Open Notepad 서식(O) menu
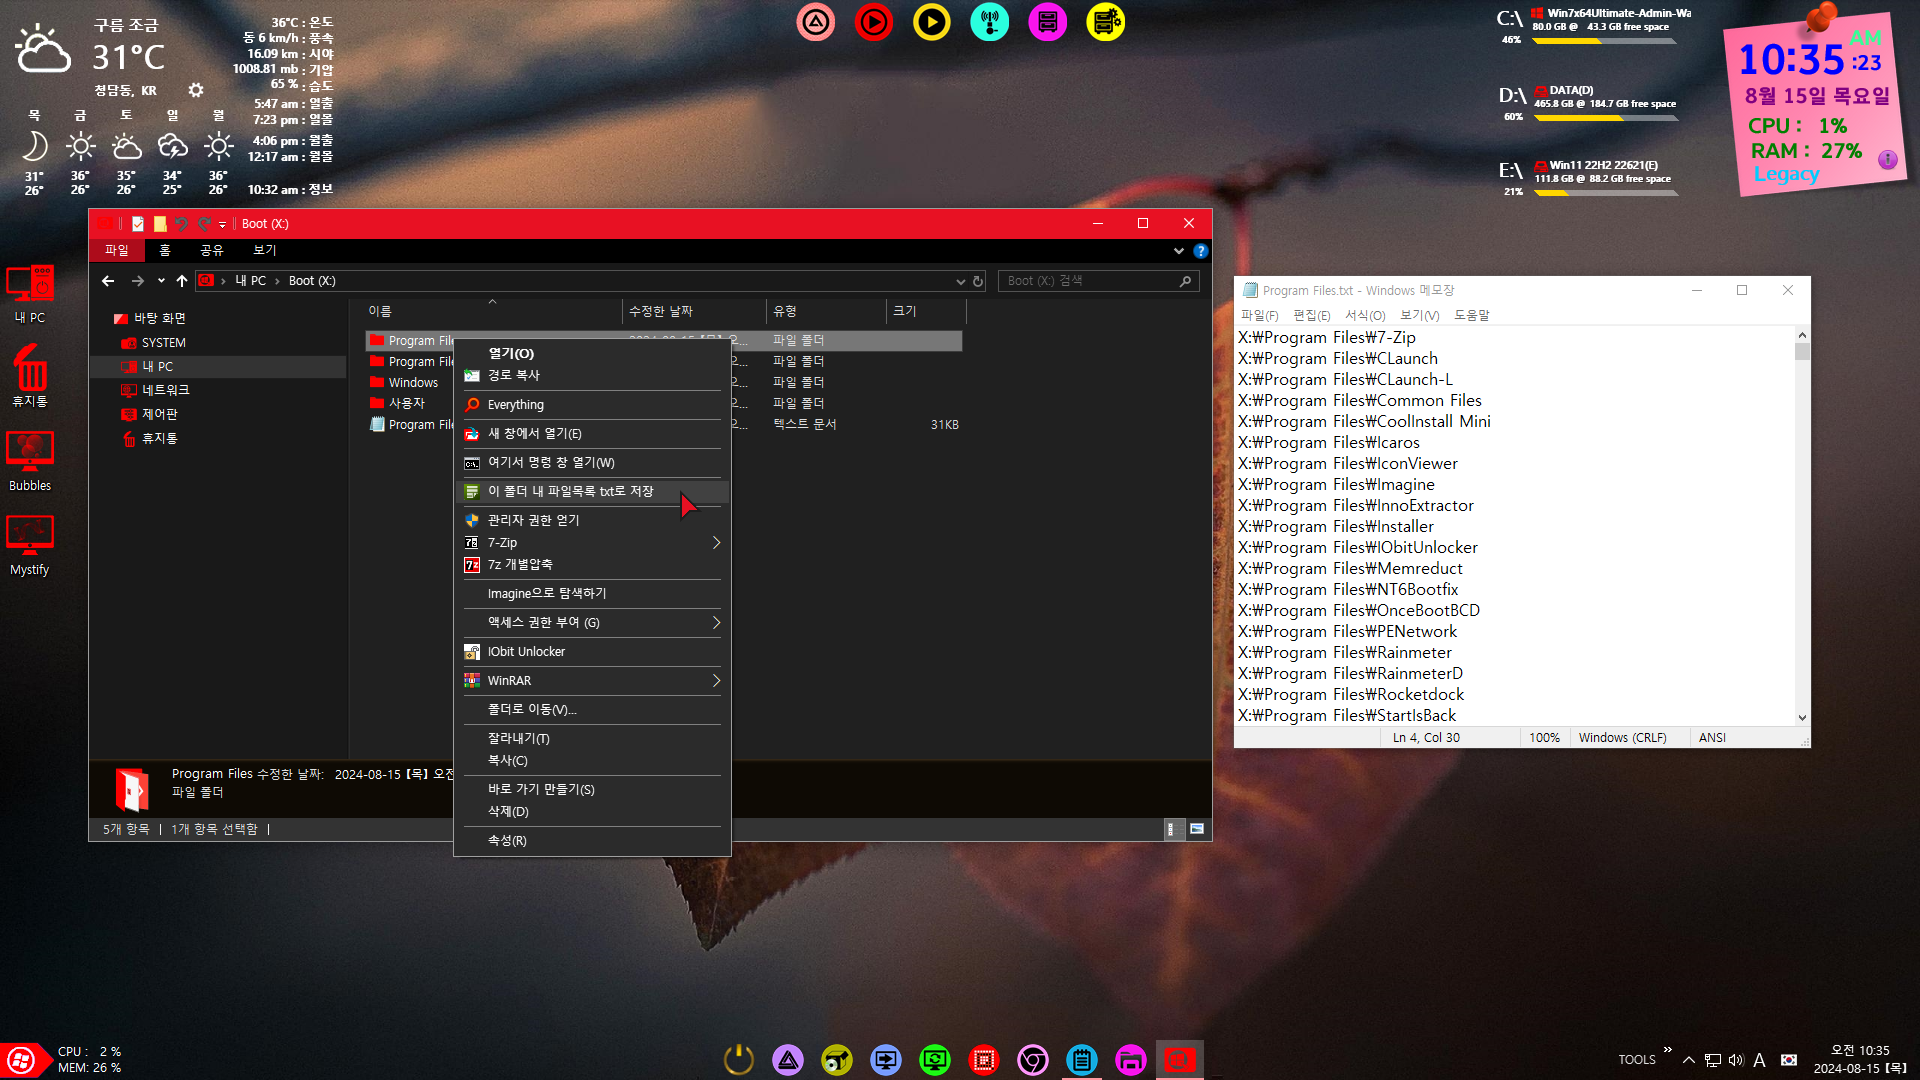 click(1365, 315)
